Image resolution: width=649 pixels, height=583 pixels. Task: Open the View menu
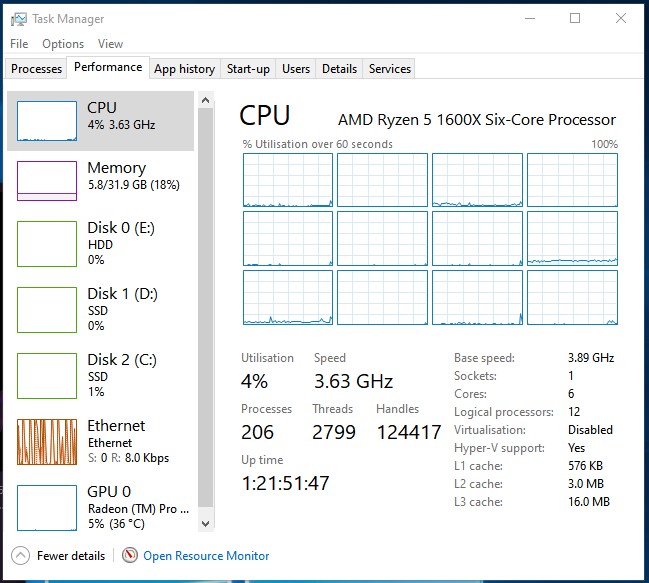point(110,44)
